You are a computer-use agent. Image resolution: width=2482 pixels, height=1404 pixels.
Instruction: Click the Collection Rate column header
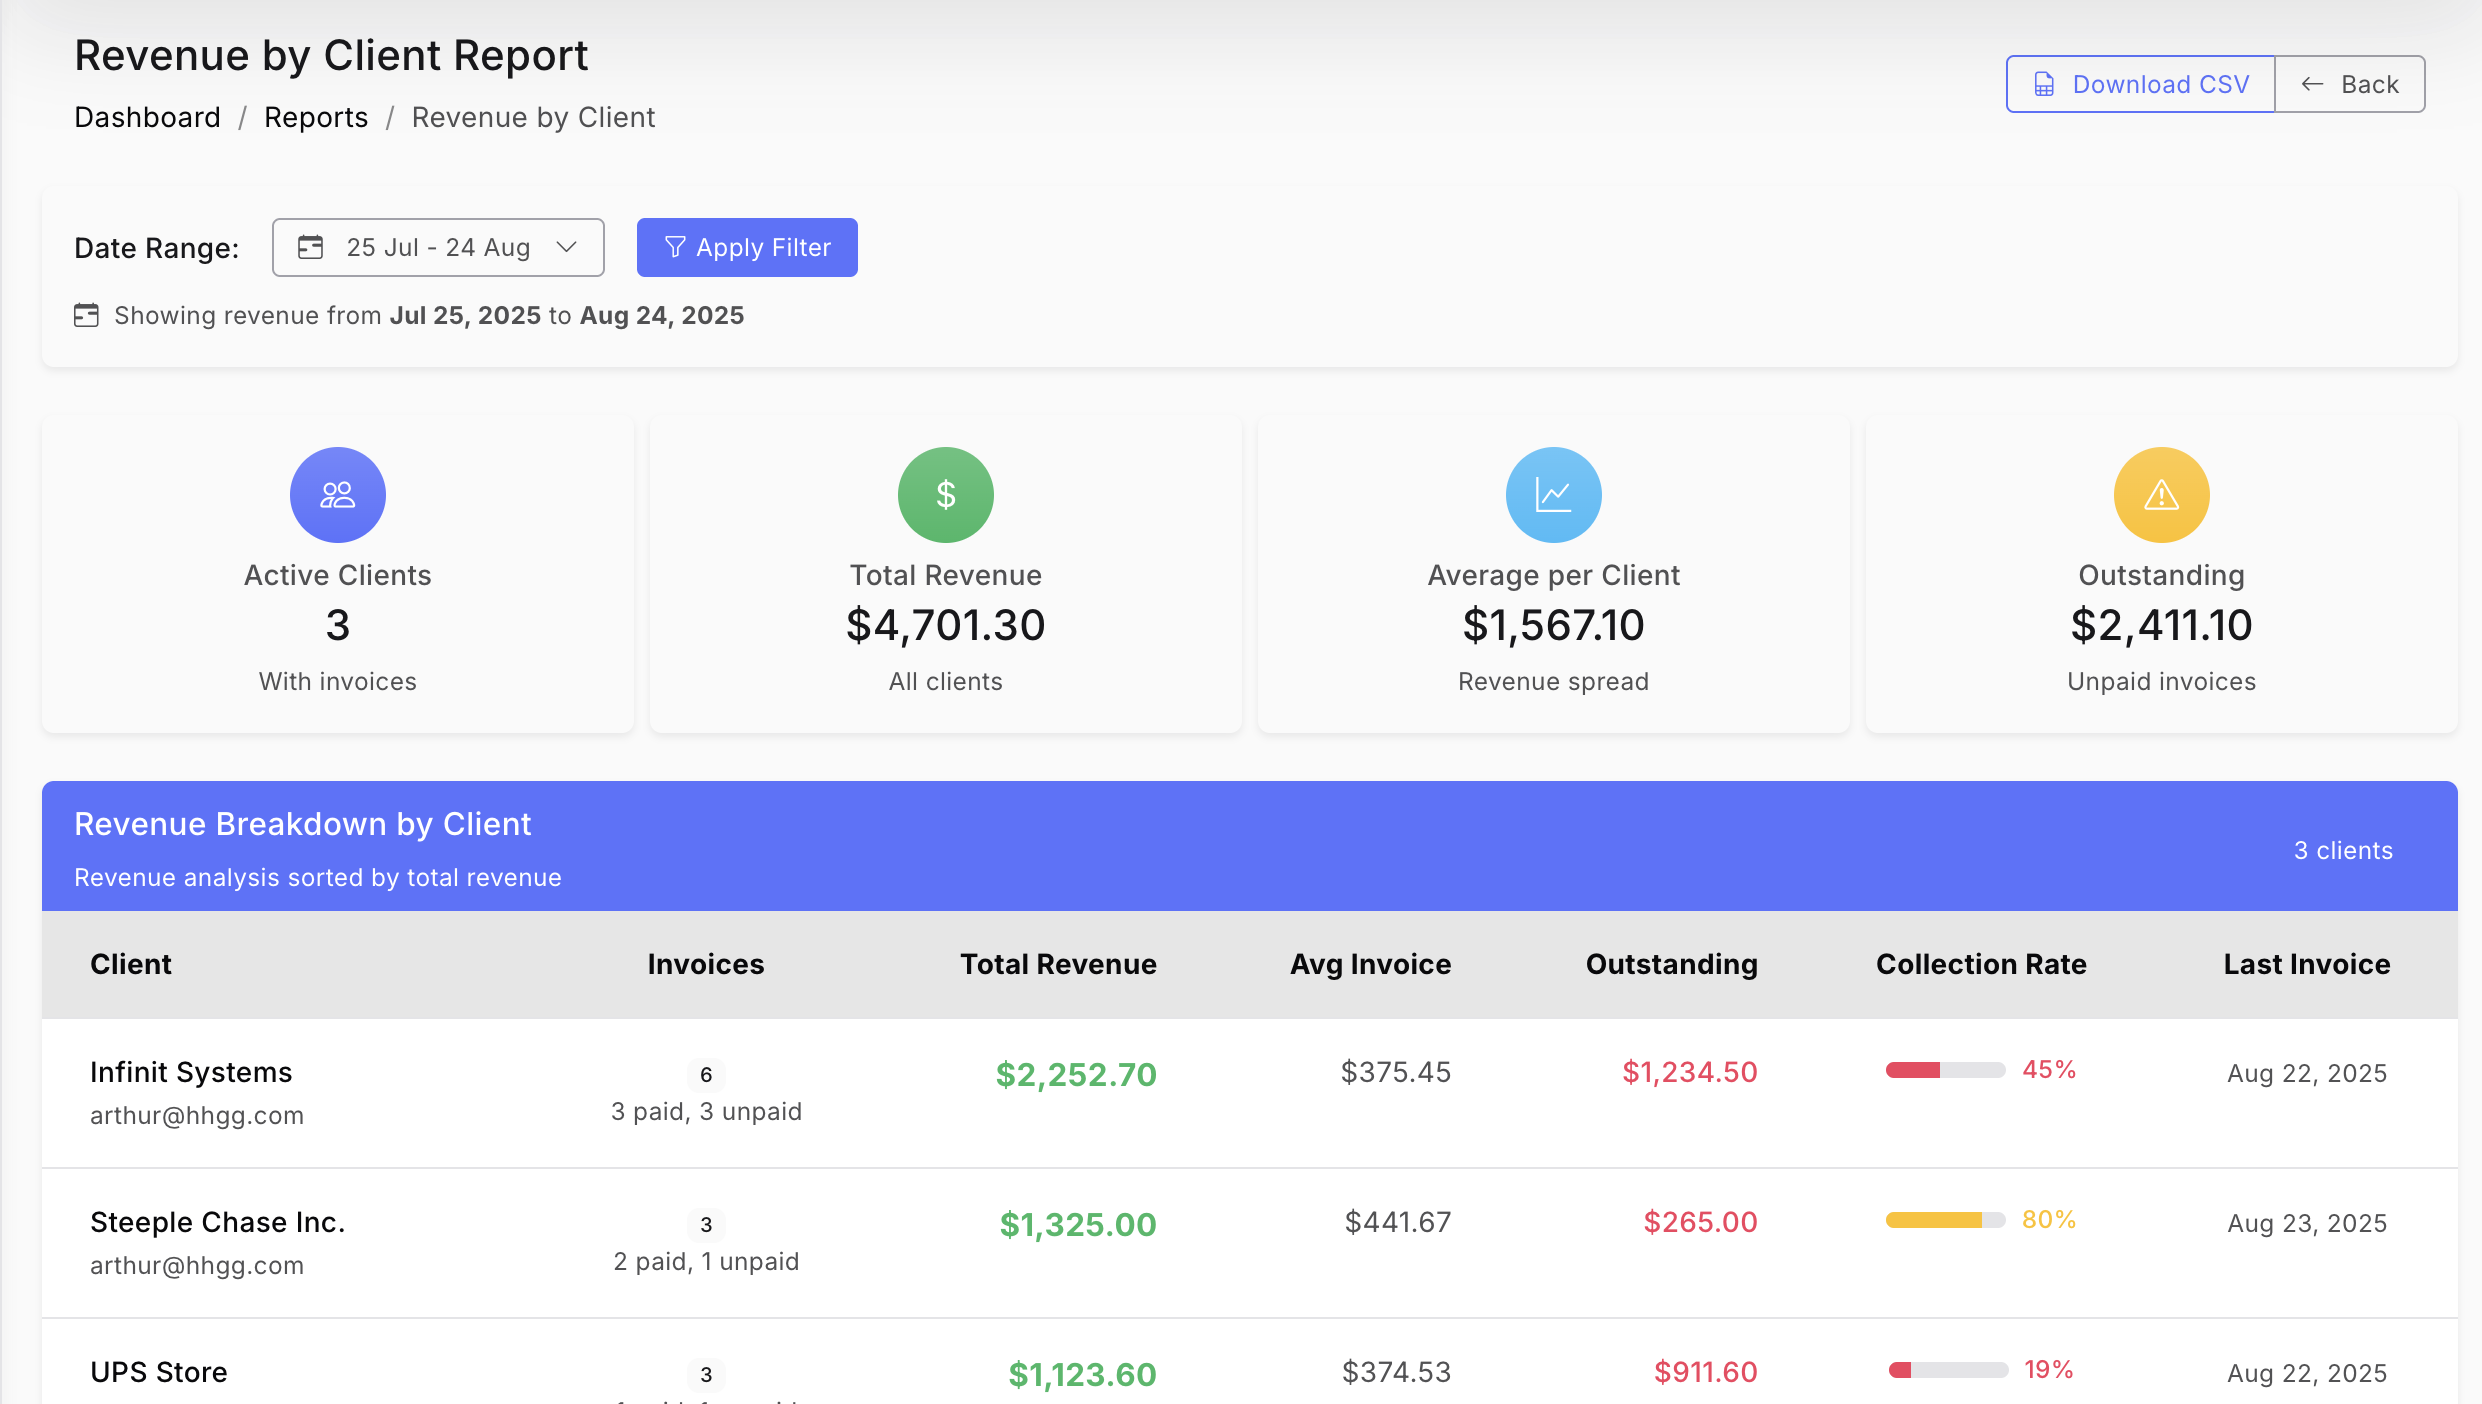coord(1980,964)
